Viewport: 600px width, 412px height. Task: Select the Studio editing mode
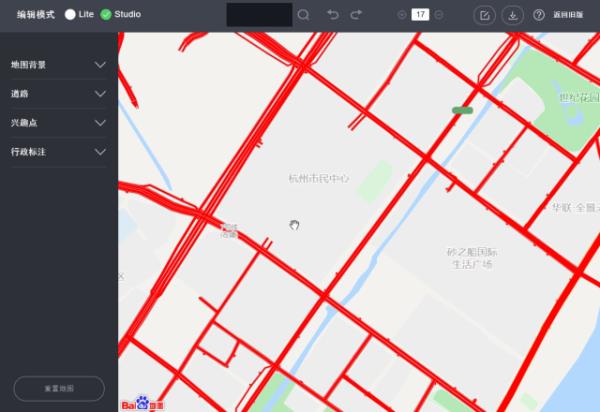pyautogui.click(x=106, y=15)
